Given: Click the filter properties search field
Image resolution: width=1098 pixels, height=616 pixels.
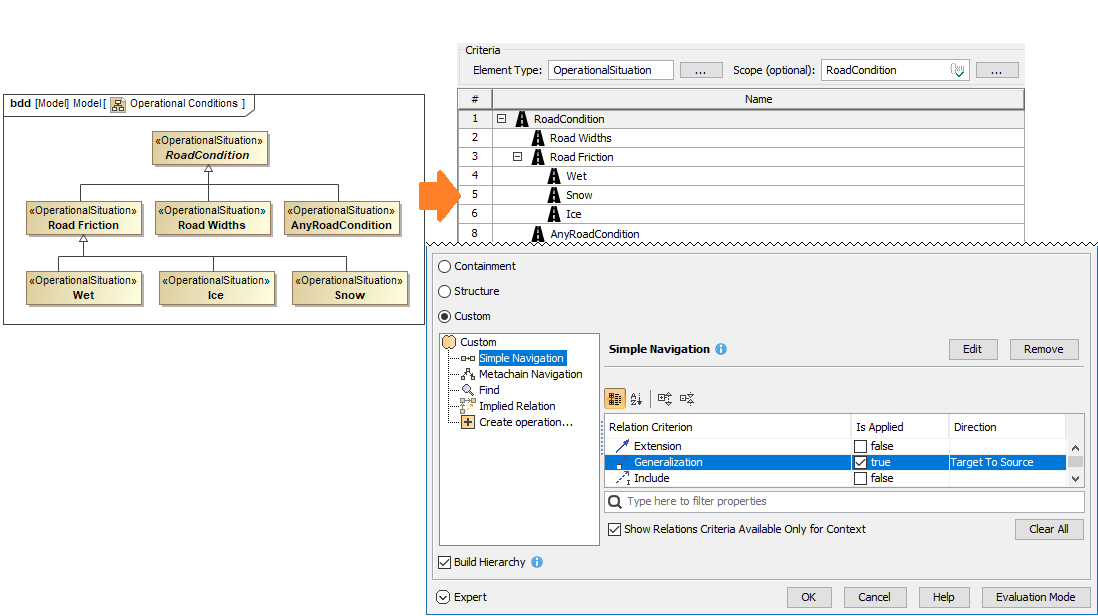Looking at the screenshot, I should pos(843,501).
